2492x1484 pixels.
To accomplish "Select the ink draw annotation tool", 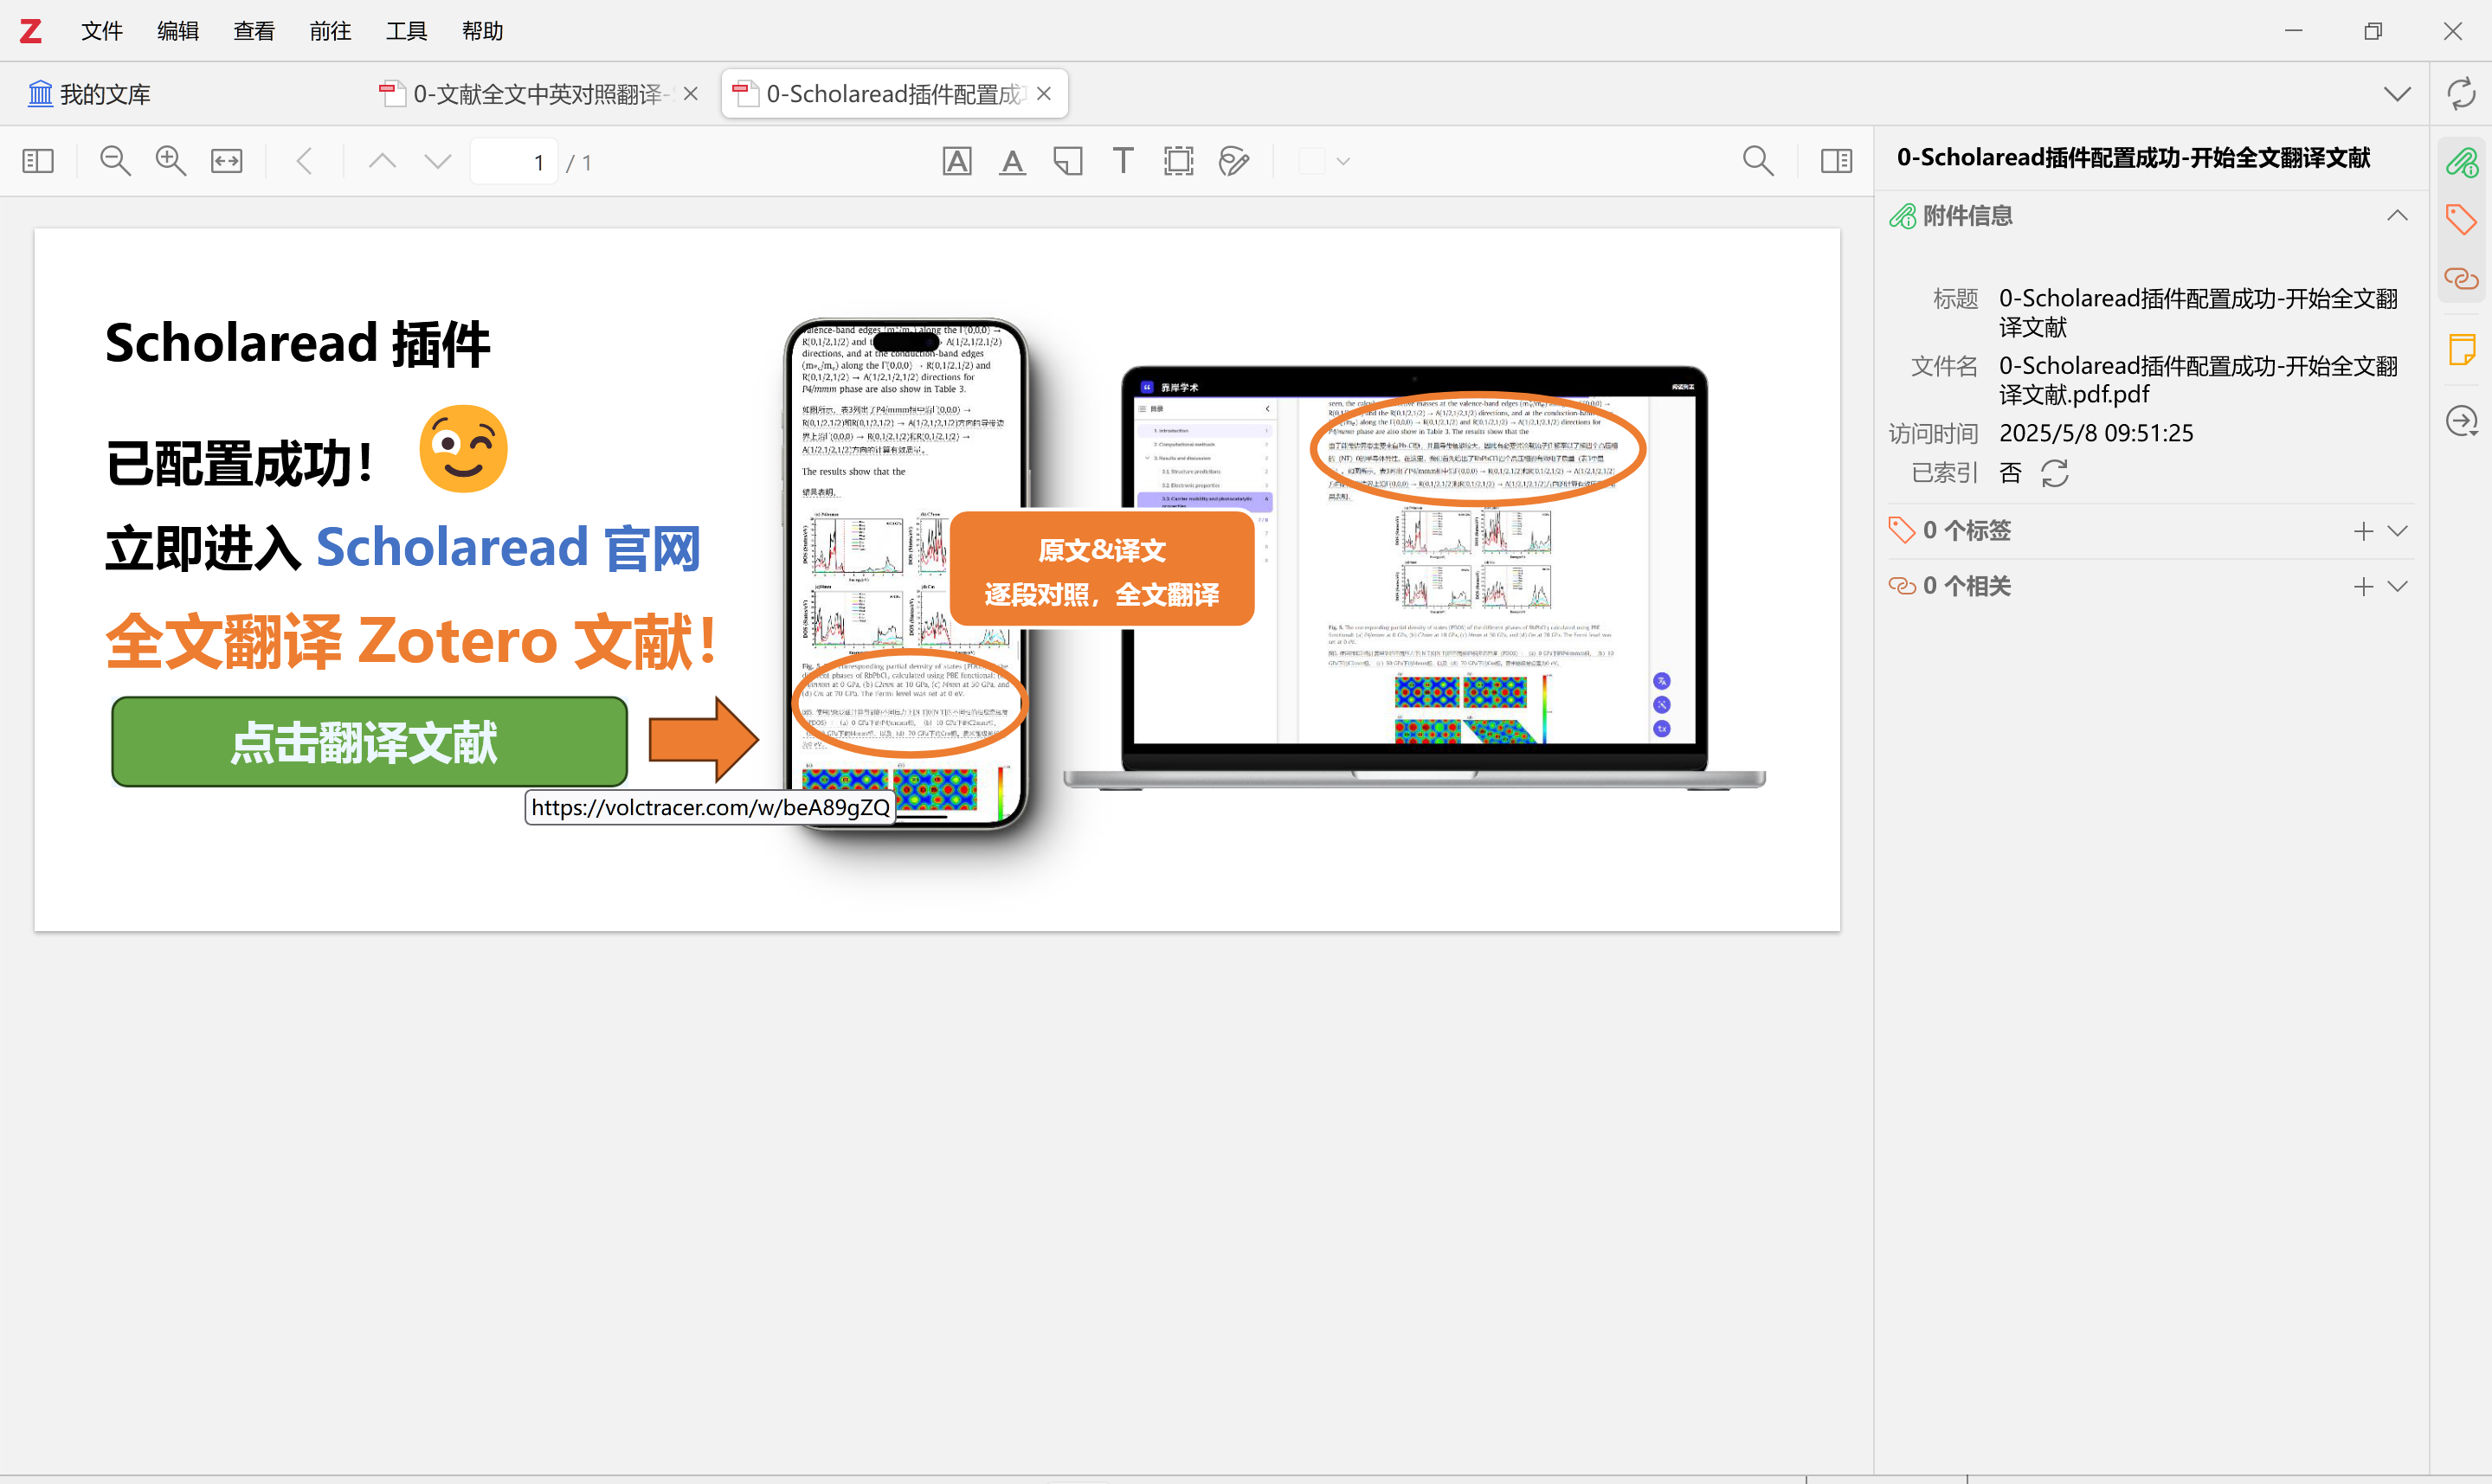I will [x=1234, y=161].
